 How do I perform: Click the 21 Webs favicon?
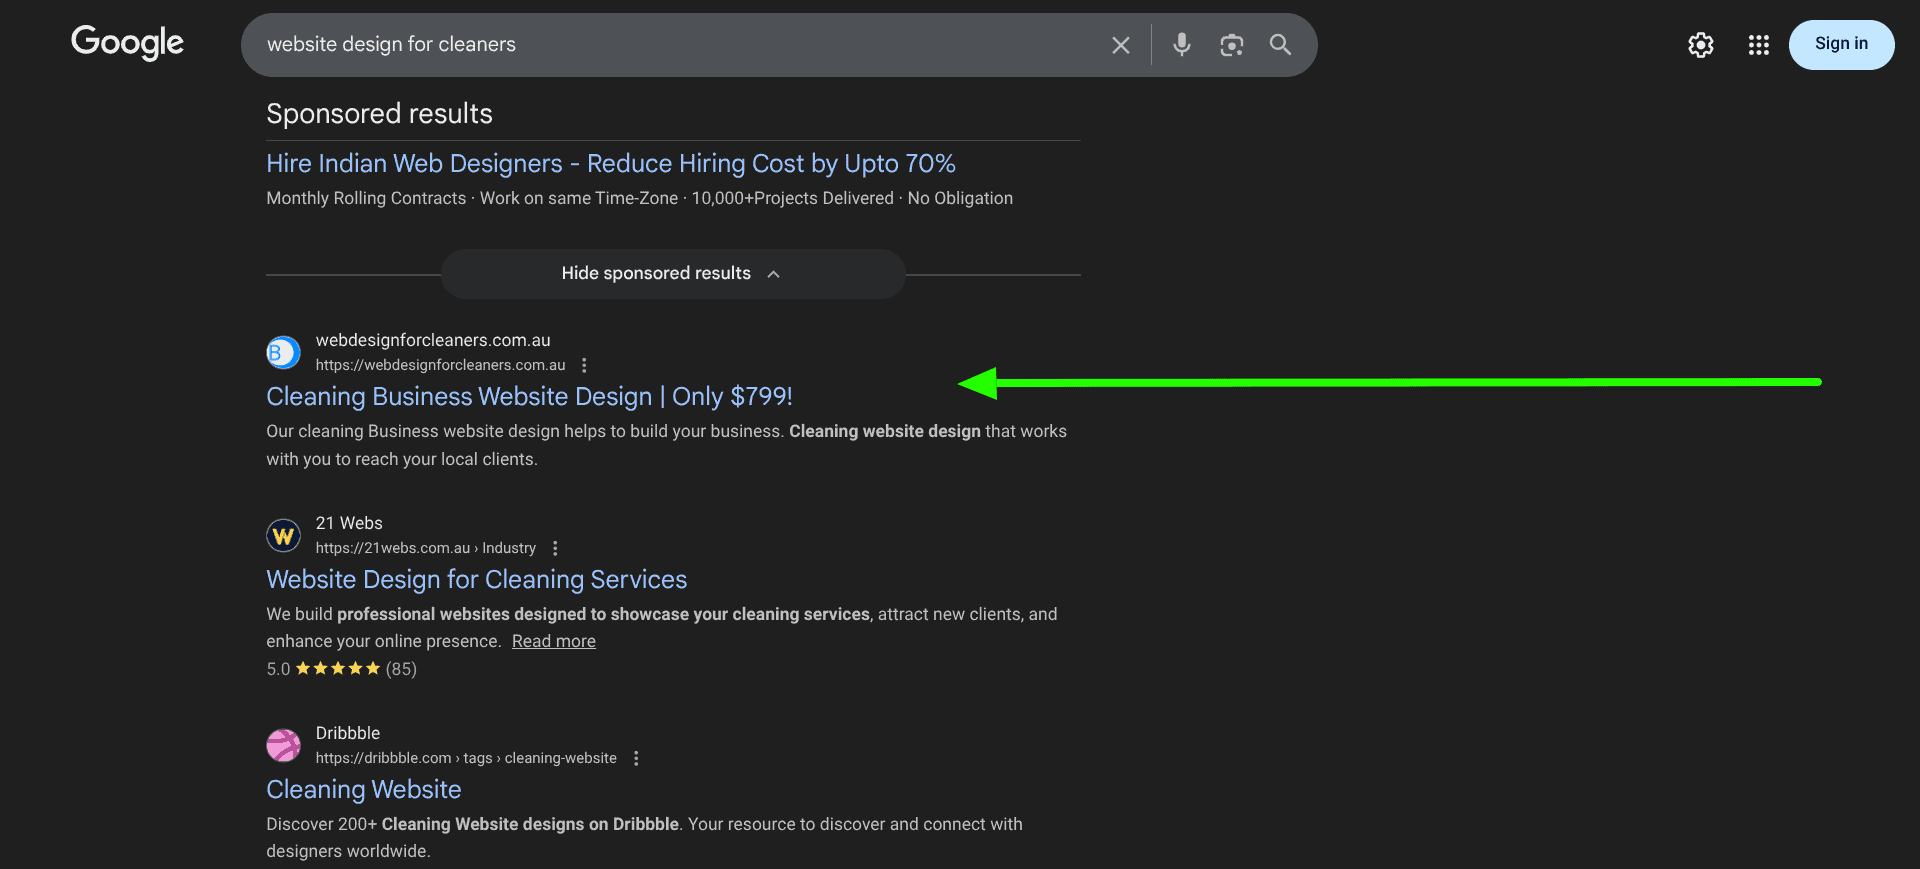coord(283,535)
